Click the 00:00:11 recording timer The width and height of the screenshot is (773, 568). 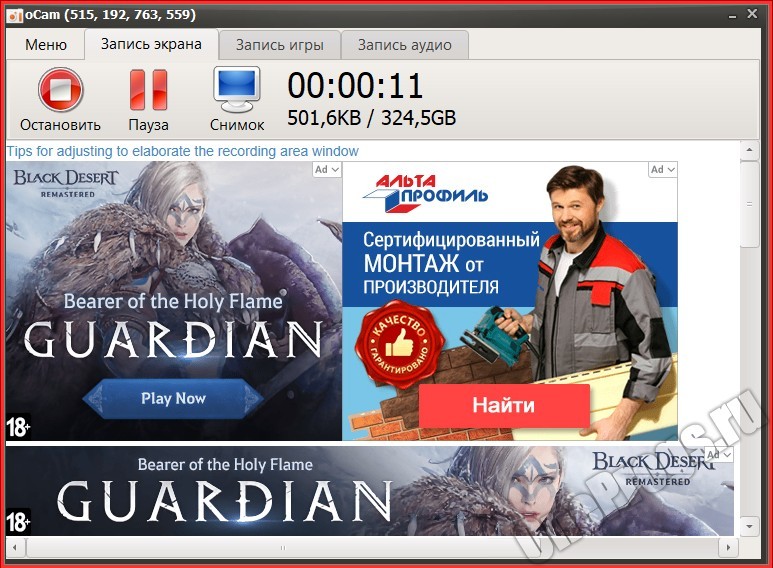tap(355, 86)
